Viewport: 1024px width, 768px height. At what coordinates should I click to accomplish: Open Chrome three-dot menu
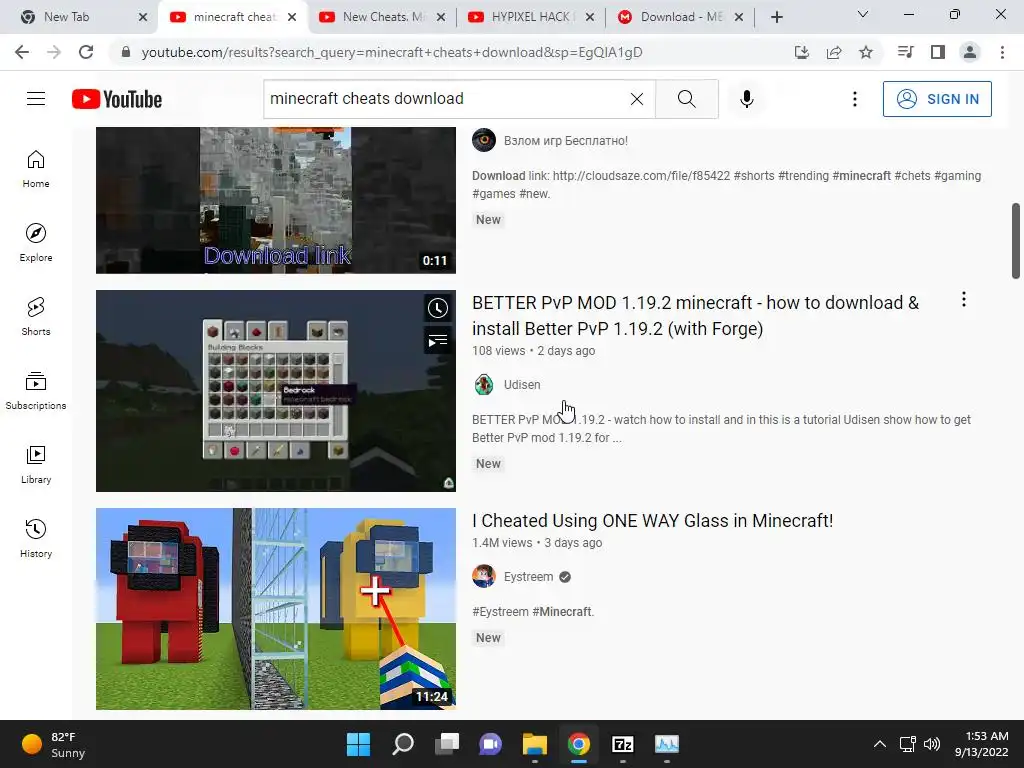tap(1002, 52)
